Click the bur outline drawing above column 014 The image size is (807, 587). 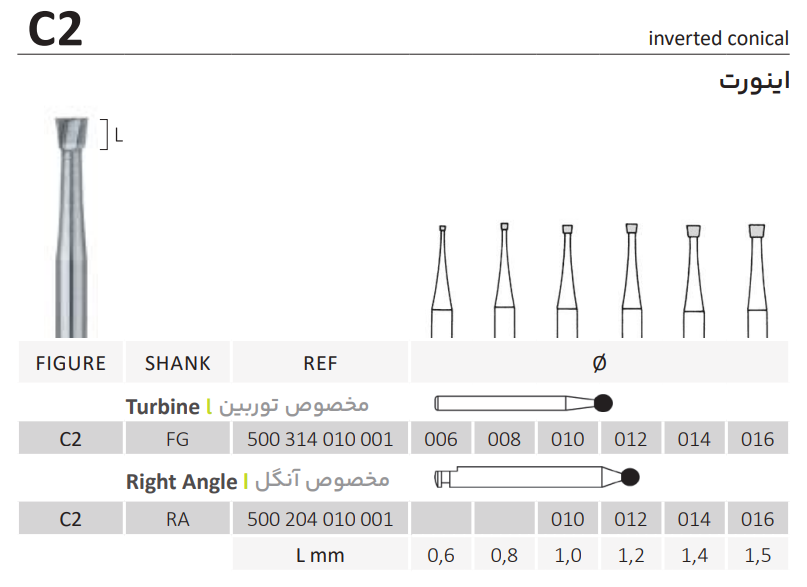point(694,281)
